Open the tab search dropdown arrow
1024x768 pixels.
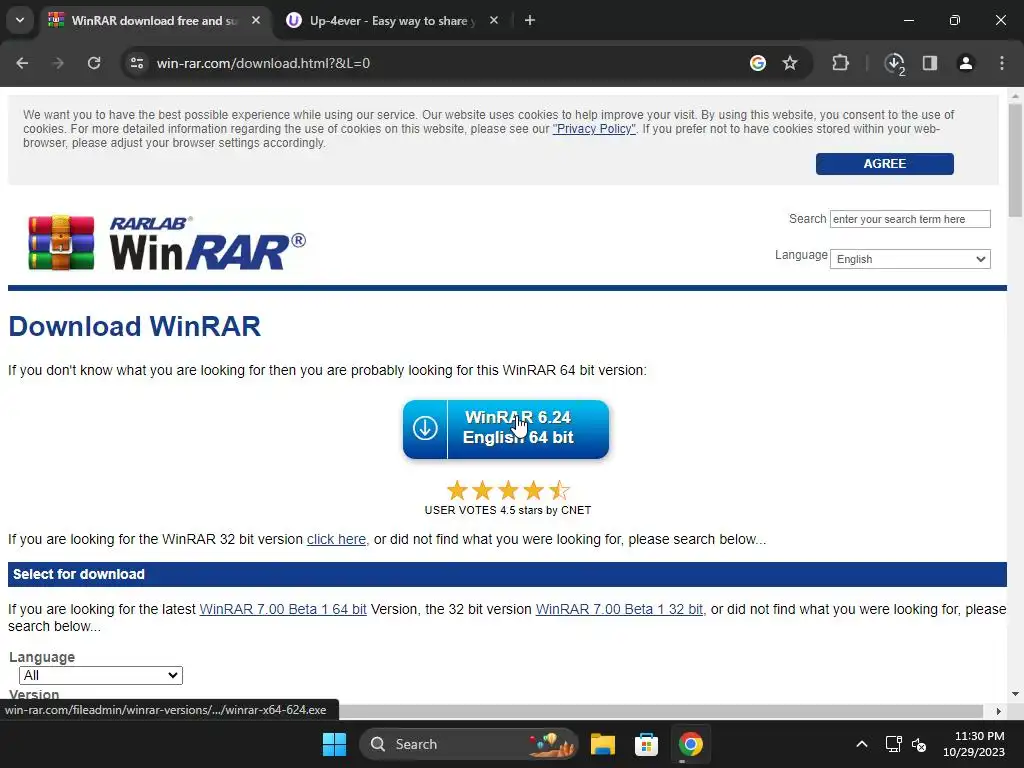[x=20, y=20]
